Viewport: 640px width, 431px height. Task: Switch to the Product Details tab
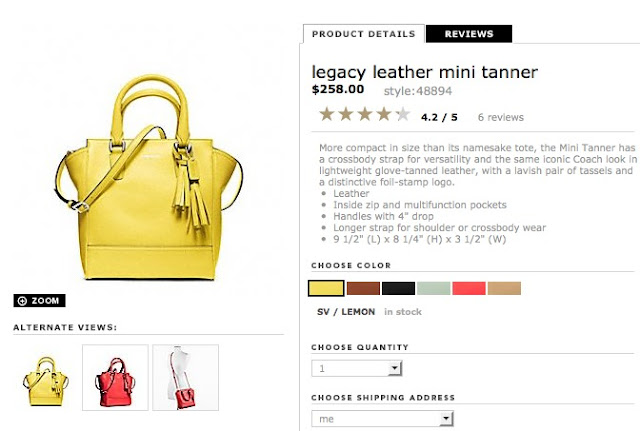(363, 34)
